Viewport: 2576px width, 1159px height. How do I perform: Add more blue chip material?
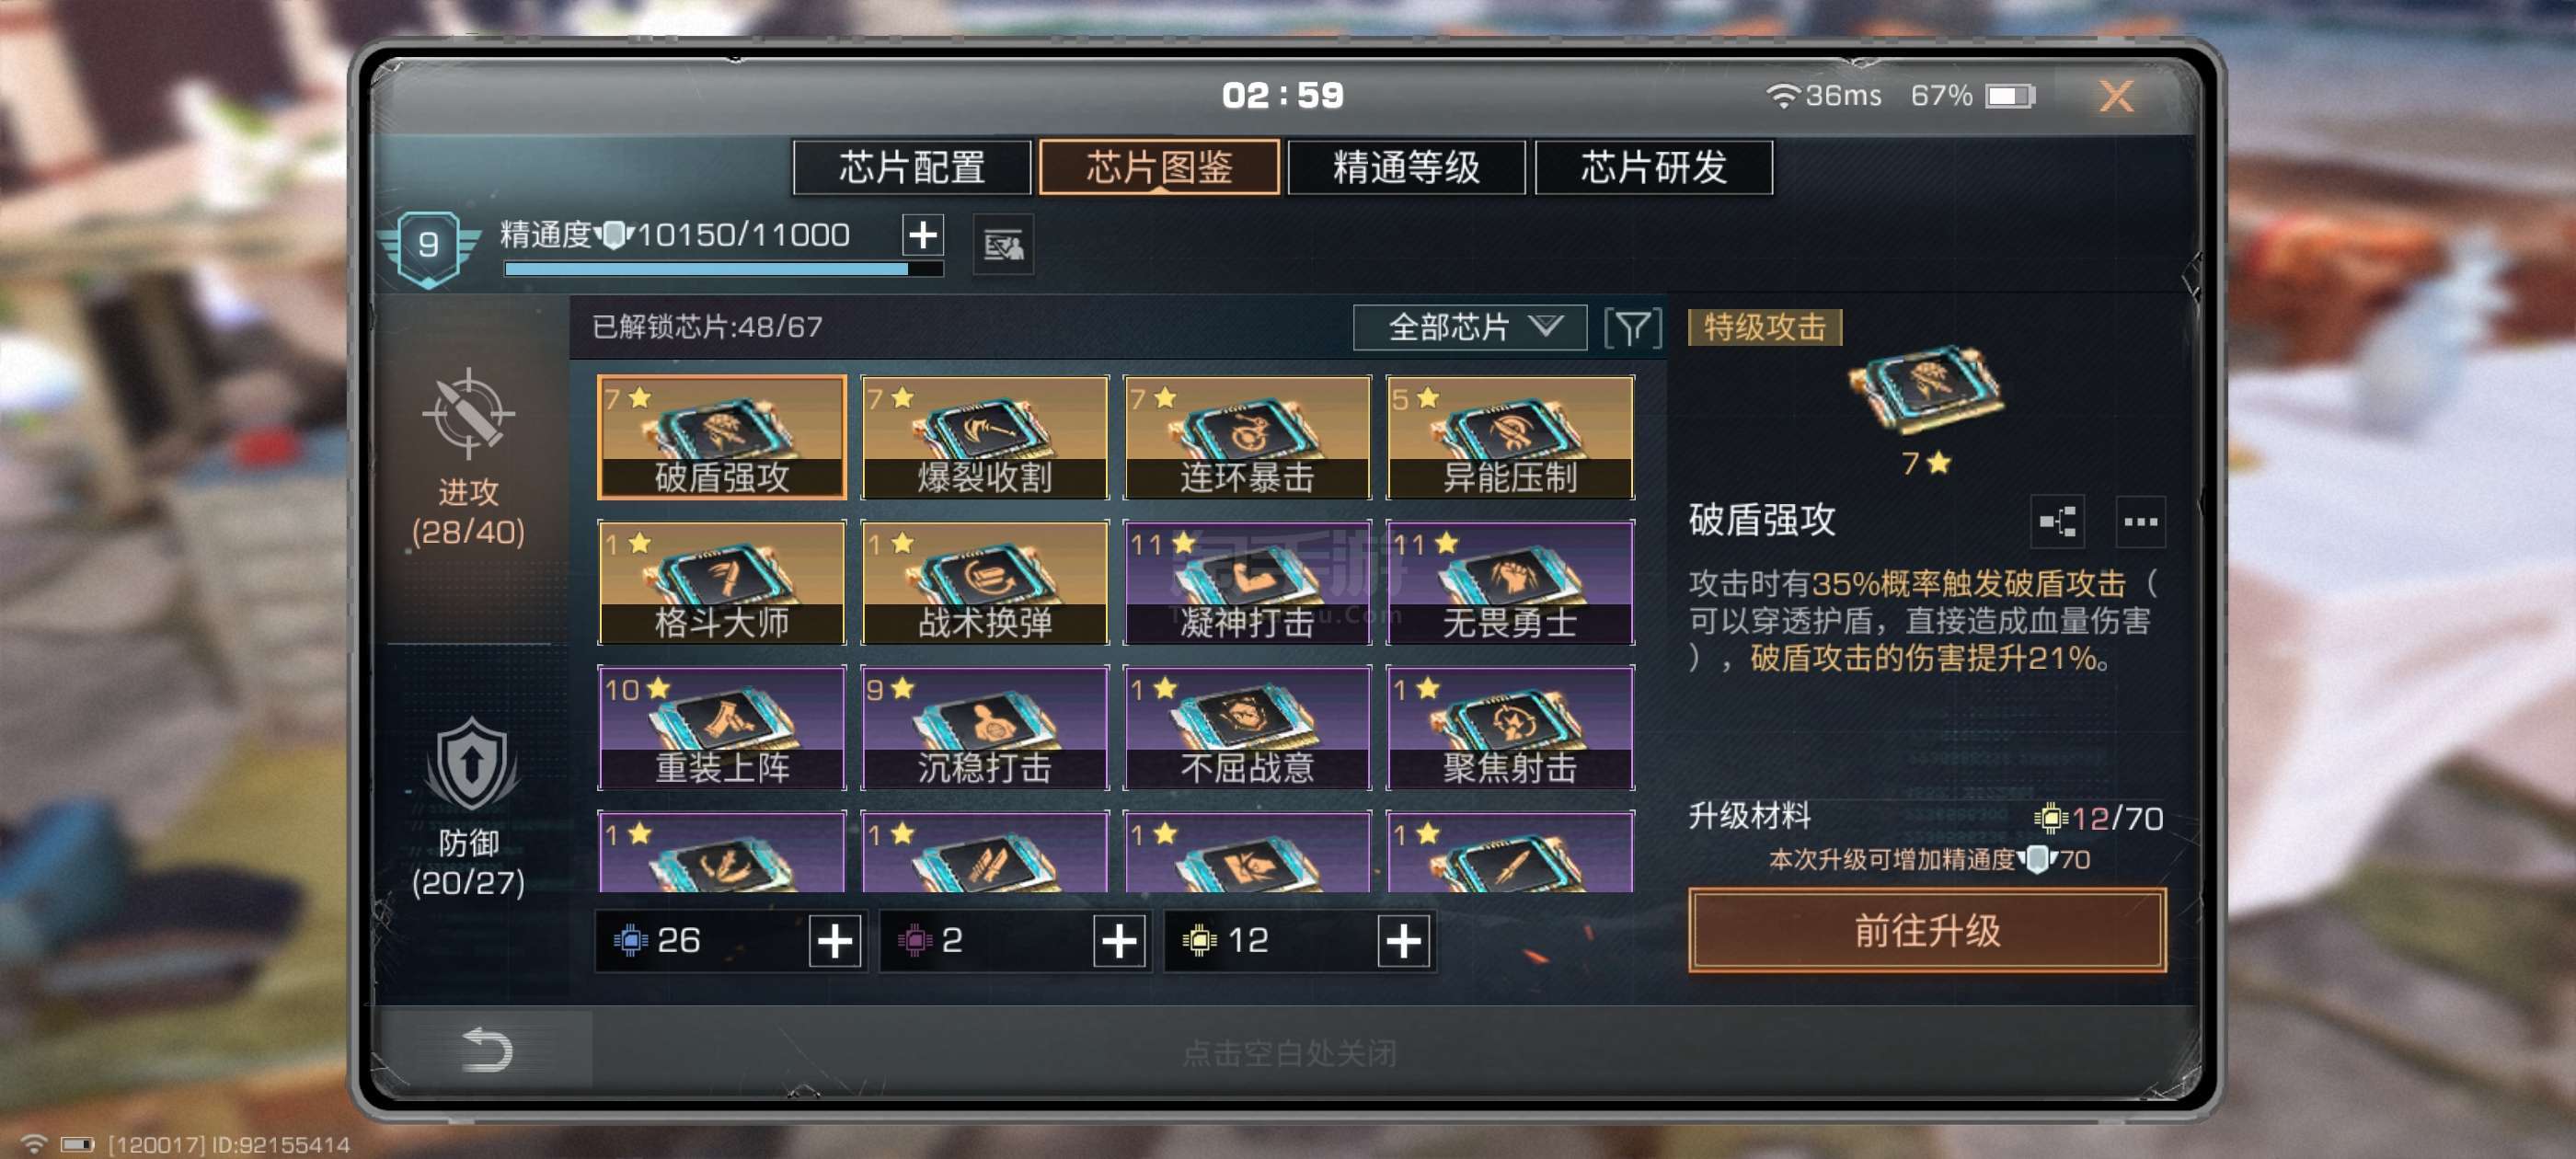(x=835, y=941)
